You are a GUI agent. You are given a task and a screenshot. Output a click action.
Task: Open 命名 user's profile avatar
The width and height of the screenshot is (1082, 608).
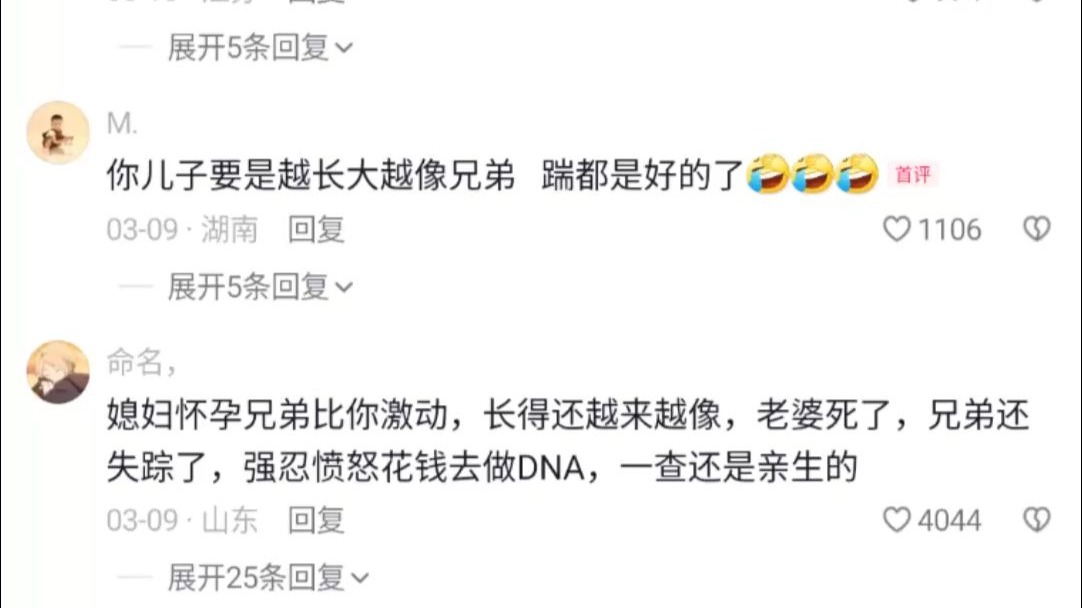tap(58, 372)
